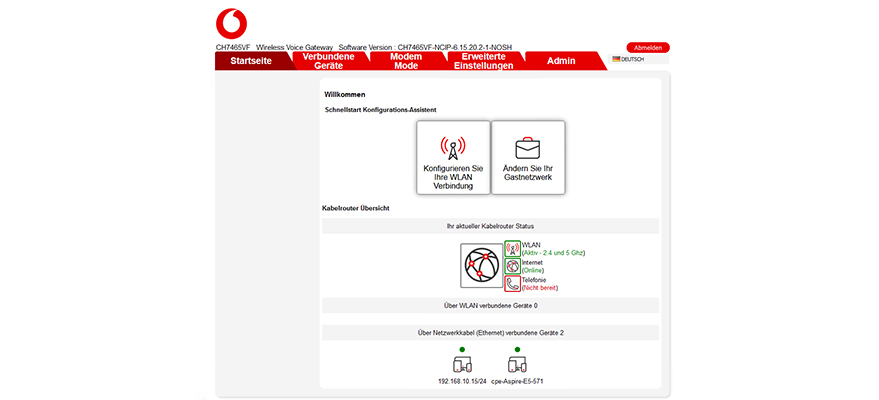Select the WLAN status icon
This screenshot has width=879, height=400.
512,248
